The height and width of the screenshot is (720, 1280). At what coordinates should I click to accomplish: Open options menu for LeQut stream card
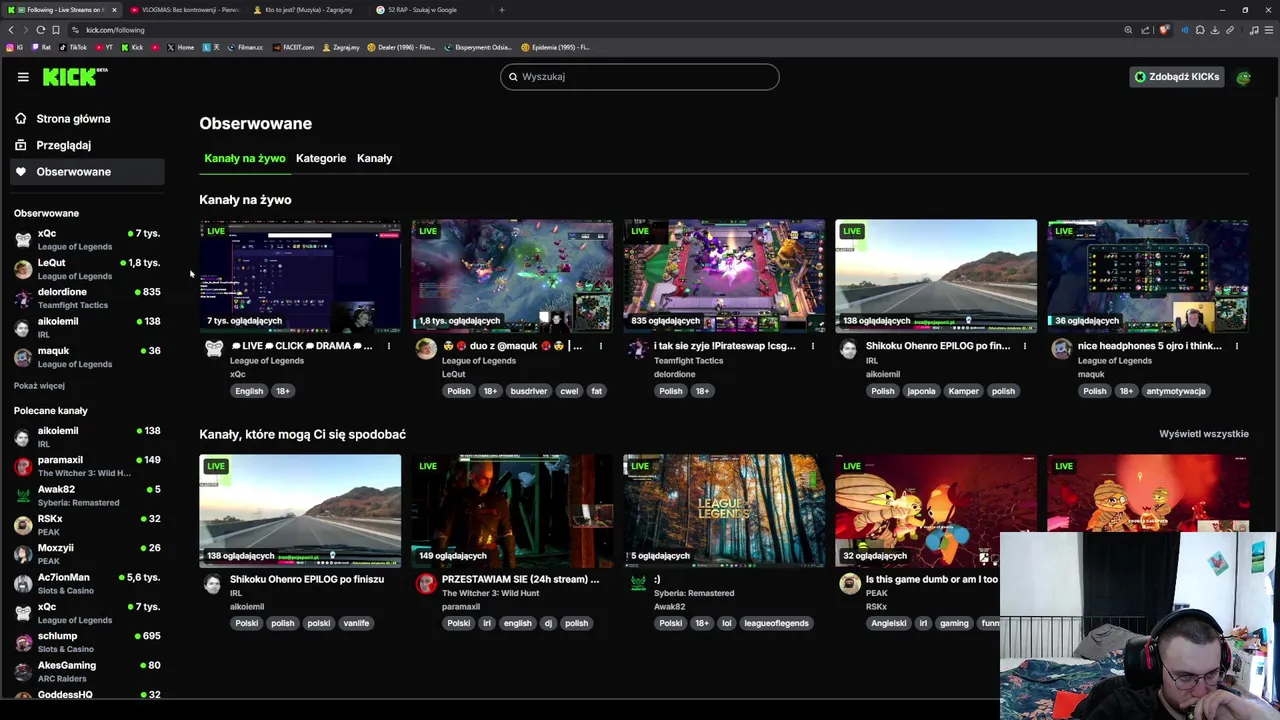click(601, 346)
